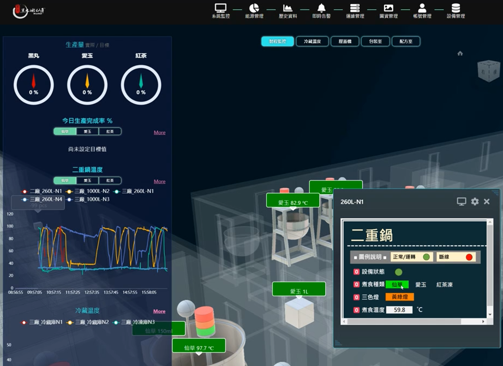503x366 pixels.
Task: Toggle the 二廠_260L-N1 red legend series
Action: pyautogui.click(x=42, y=191)
